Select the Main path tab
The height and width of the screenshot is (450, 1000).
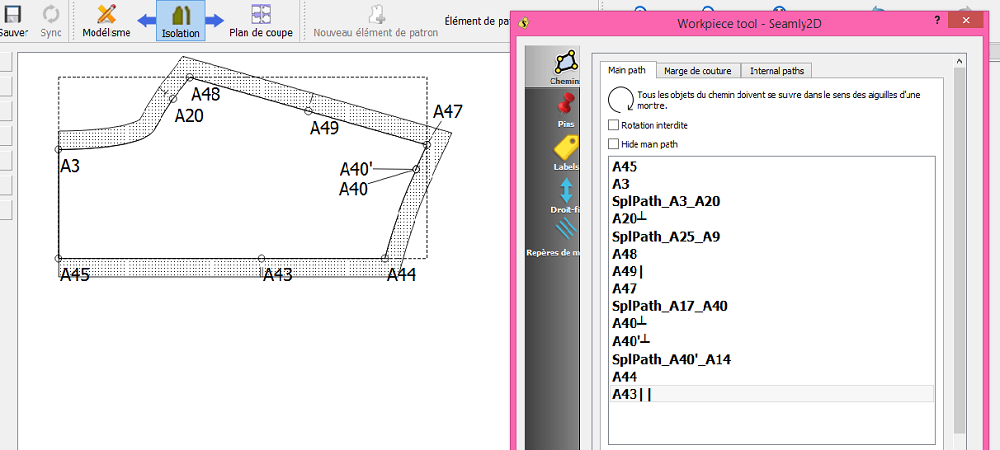point(629,70)
